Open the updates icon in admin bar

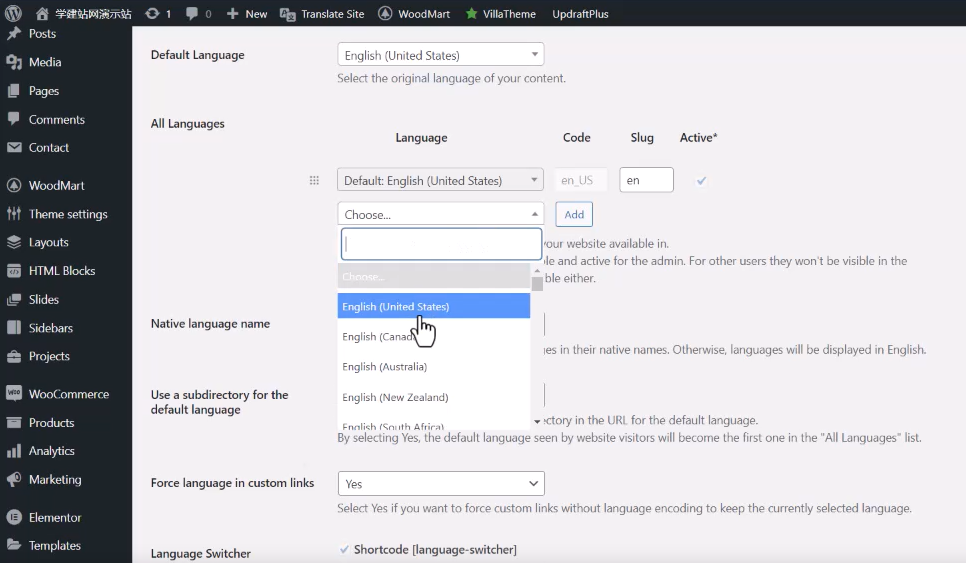tap(152, 14)
